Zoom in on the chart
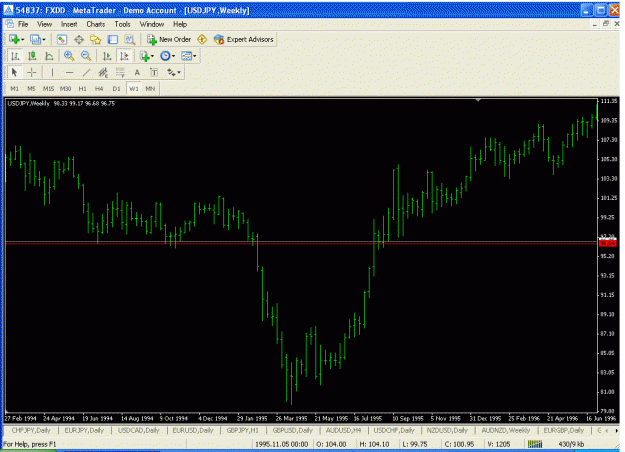 tap(69, 56)
